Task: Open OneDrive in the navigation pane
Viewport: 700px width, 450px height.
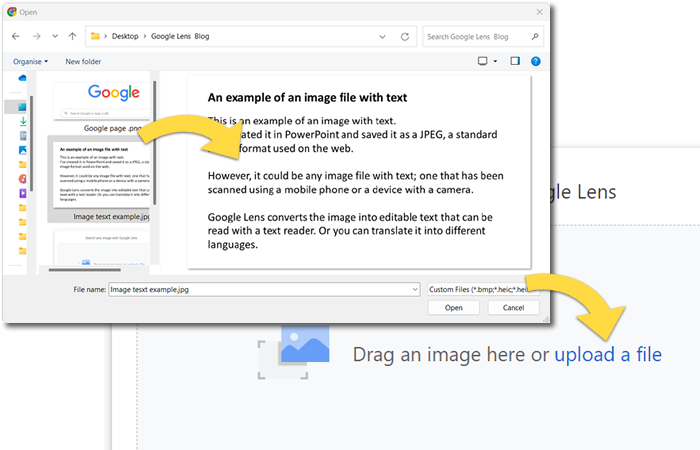Action: point(22,78)
